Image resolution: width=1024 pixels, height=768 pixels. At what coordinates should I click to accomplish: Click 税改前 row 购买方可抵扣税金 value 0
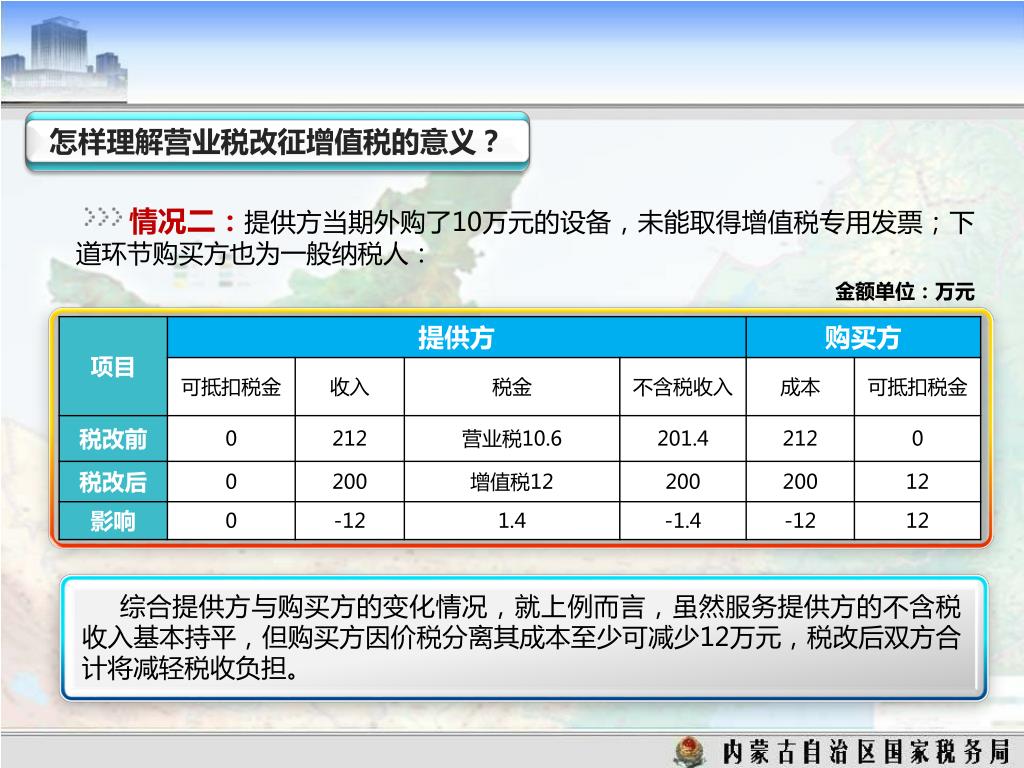point(918,438)
